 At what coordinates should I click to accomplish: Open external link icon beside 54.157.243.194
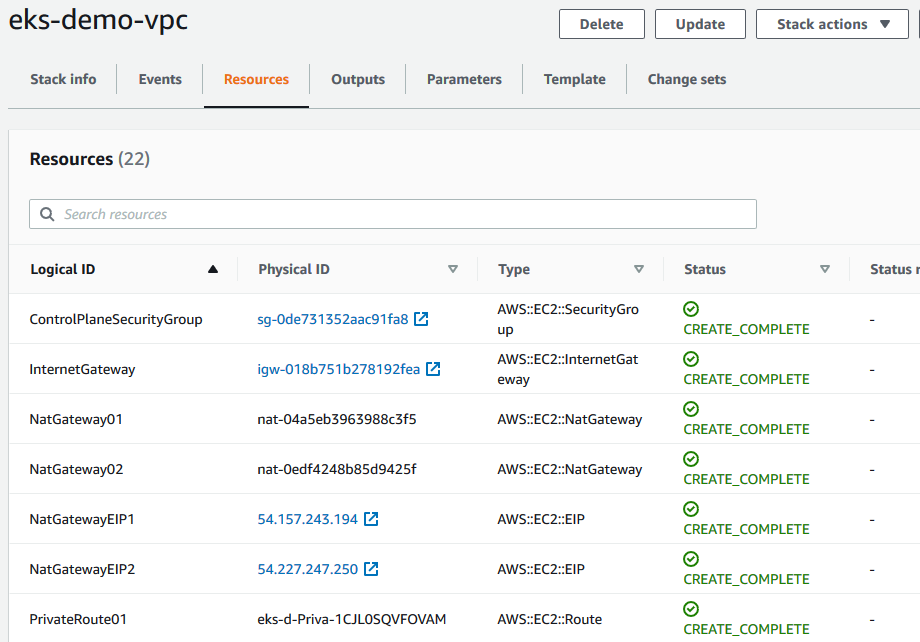tap(371, 519)
